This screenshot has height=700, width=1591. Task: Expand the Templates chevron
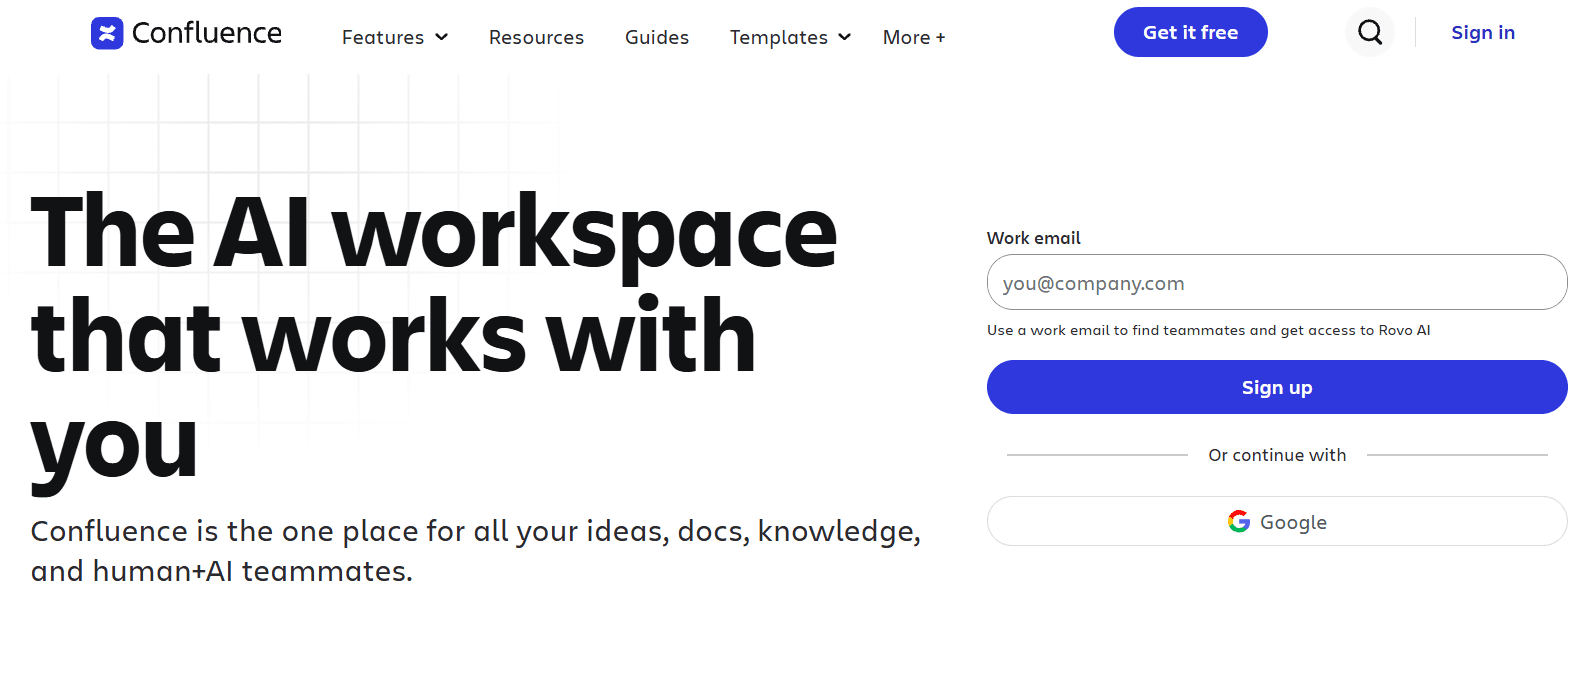[845, 37]
